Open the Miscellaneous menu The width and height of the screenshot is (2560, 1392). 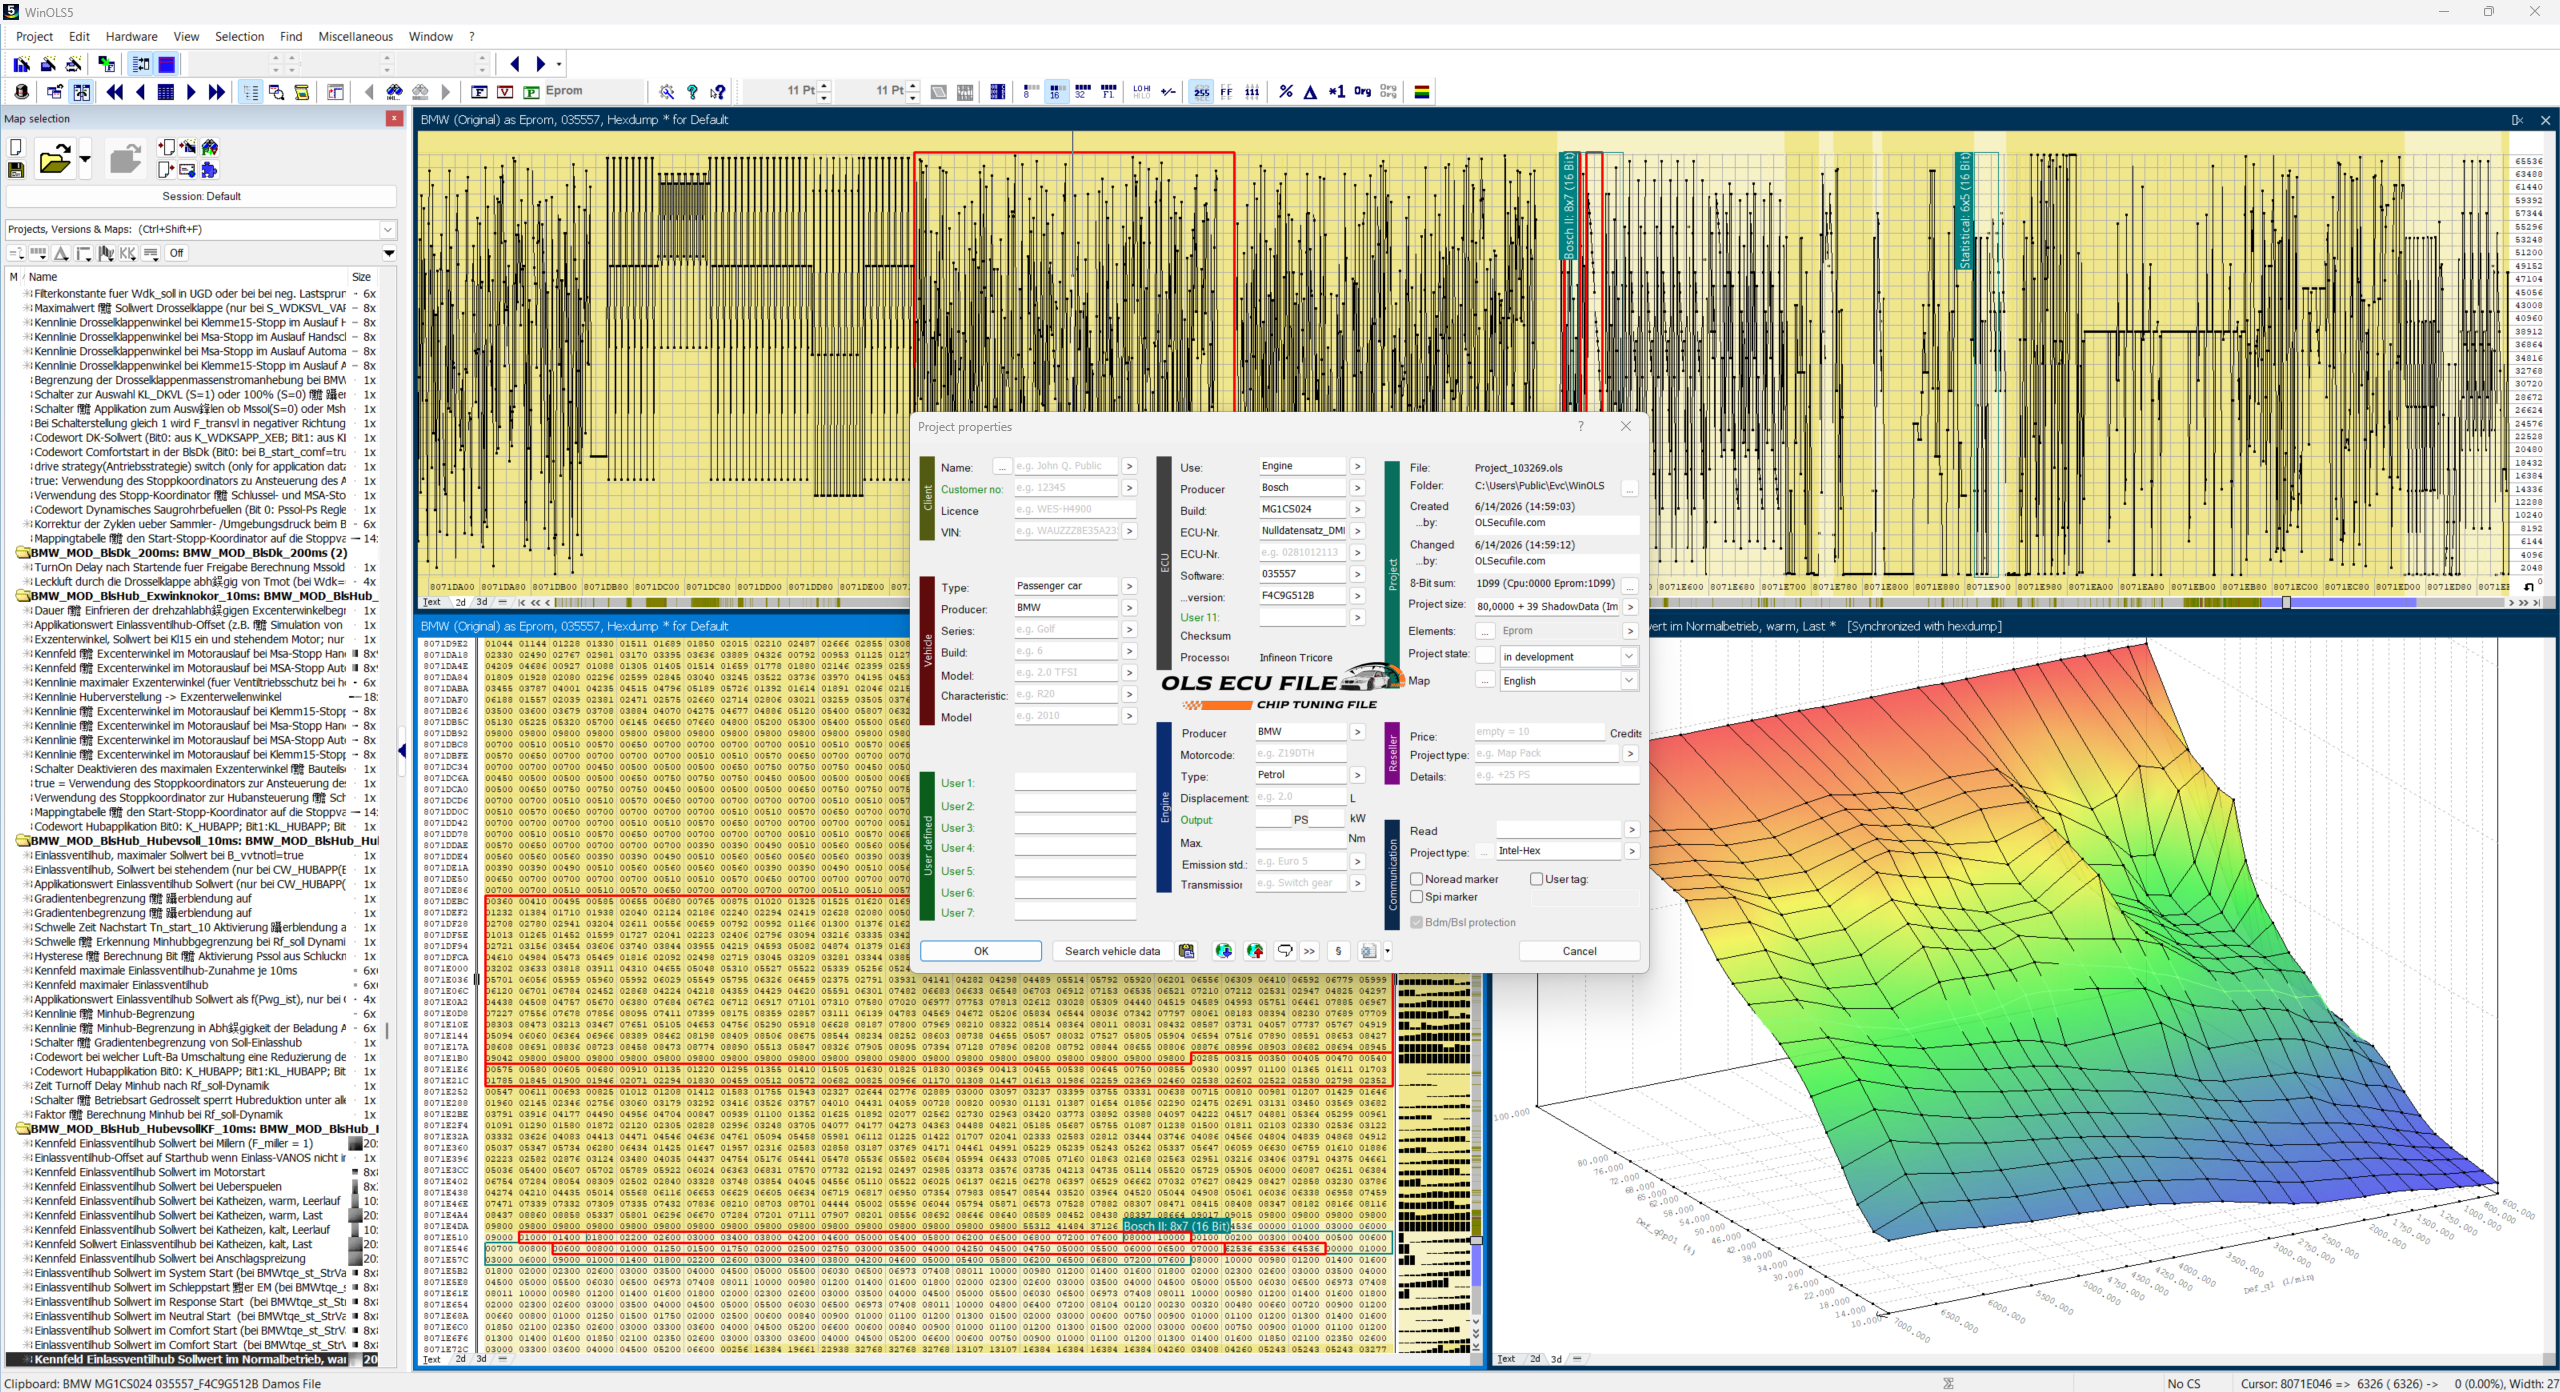(x=355, y=37)
